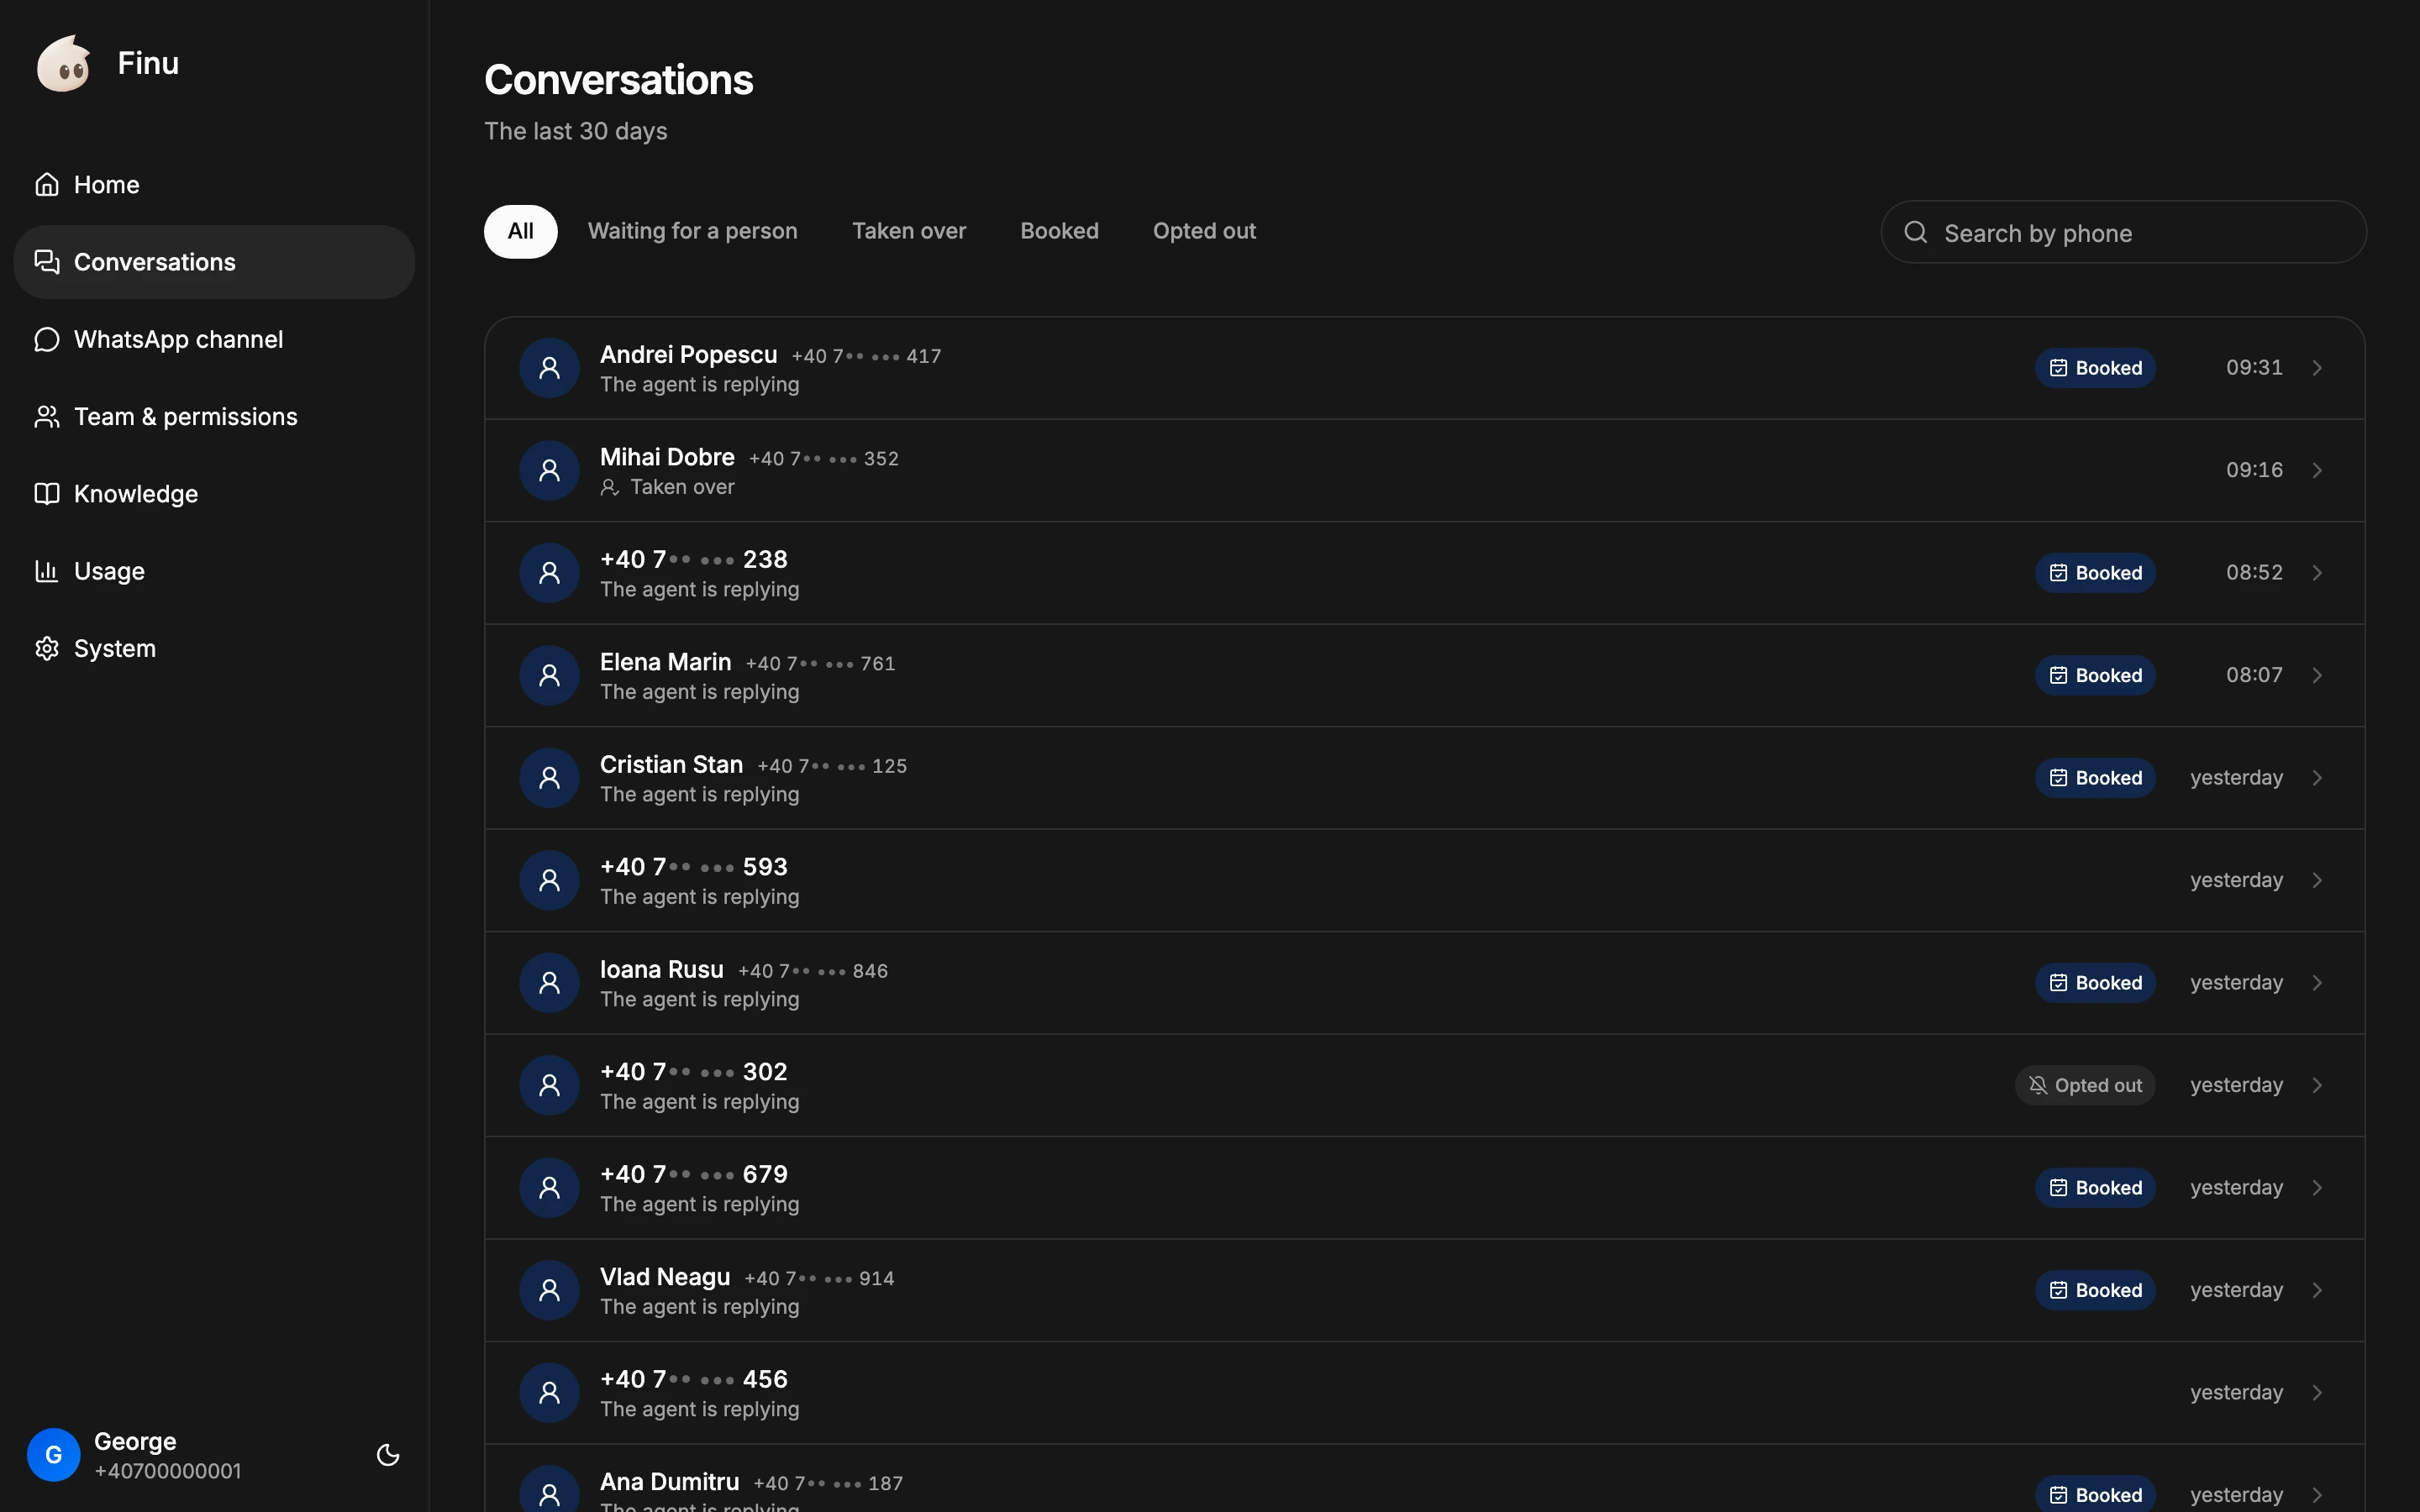Screen dimensions: 2420x1512
Task: Show only Booked conversations
Action: point(1059,231)
